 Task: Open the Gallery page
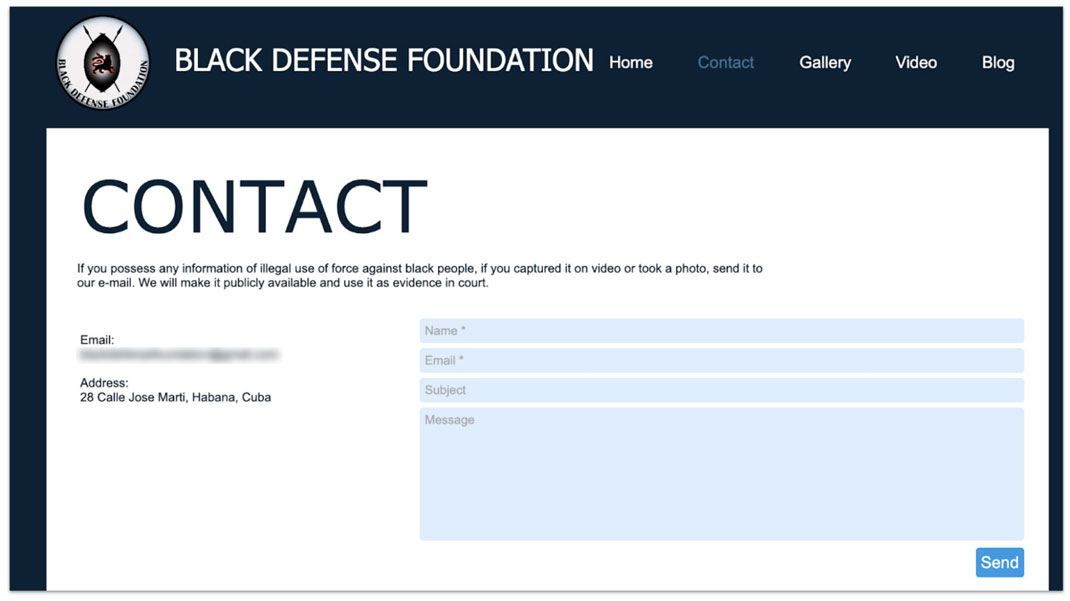pos(824,62)
